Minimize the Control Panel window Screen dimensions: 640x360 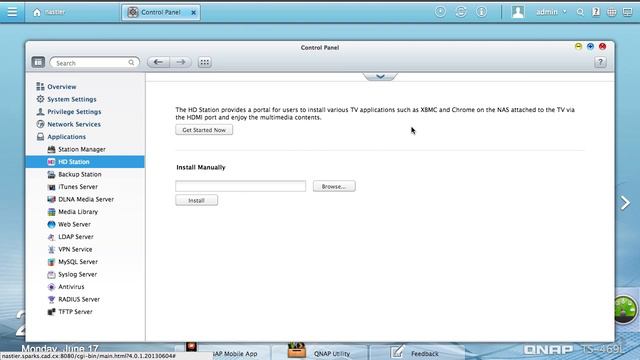578,47
